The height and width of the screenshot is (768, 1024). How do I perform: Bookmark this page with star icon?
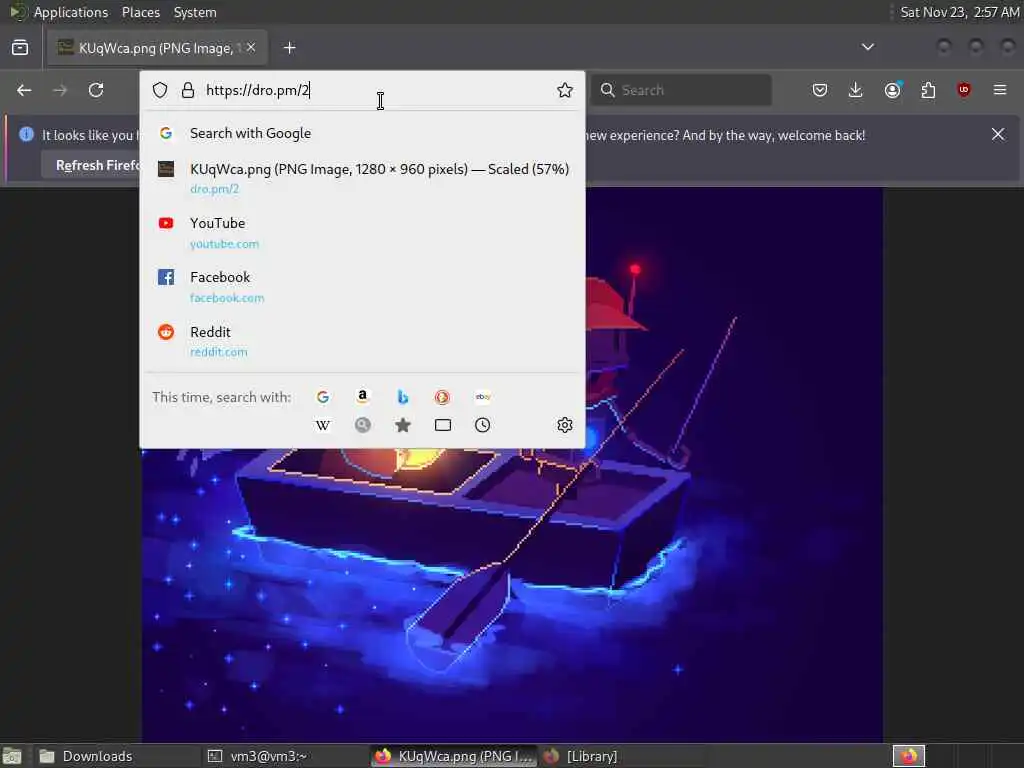pyautogui.click(x=565, y=90)
